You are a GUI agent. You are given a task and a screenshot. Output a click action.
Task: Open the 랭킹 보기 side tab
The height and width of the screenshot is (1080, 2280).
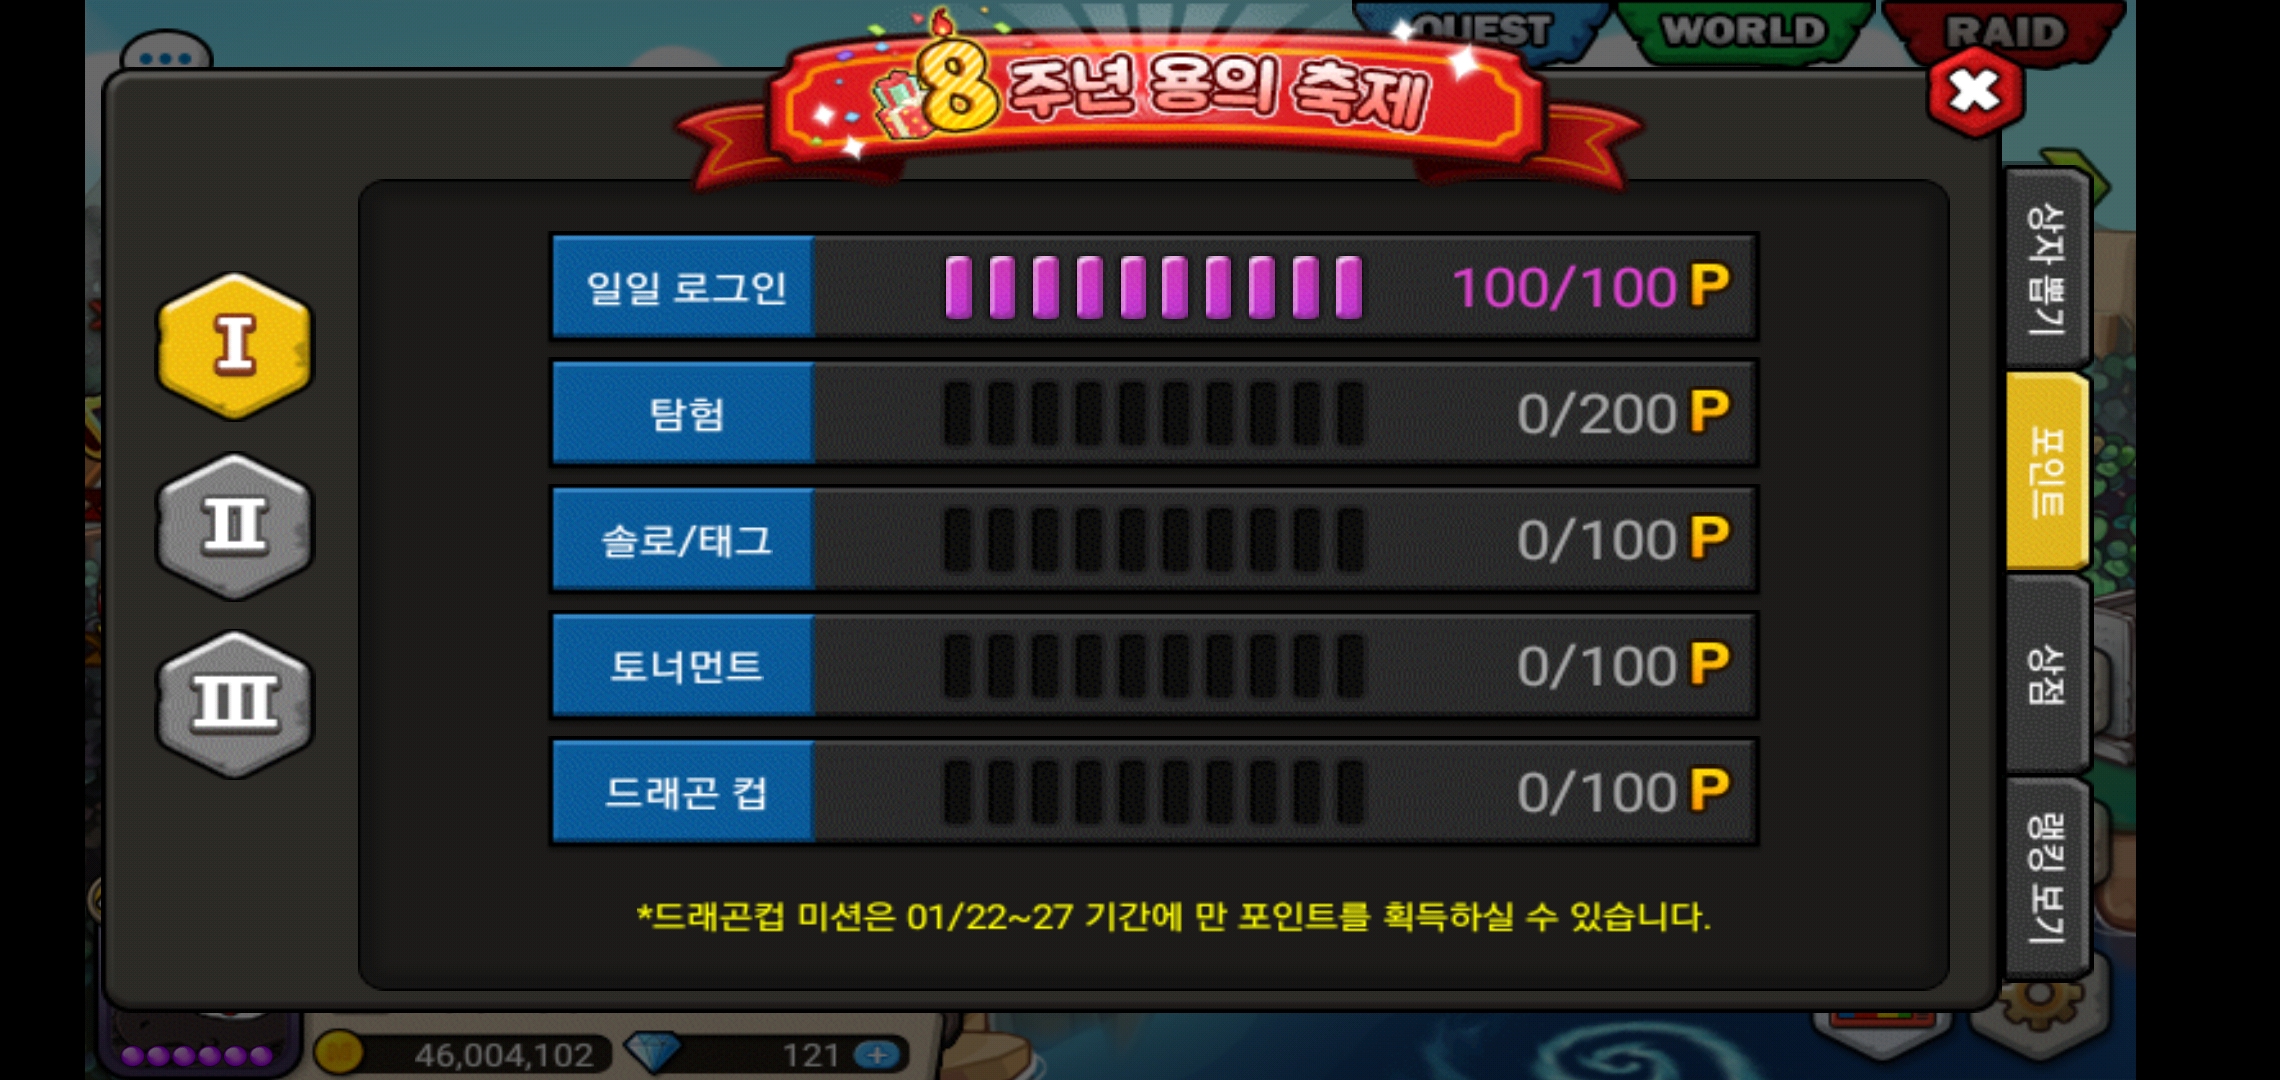(2046, 877)
